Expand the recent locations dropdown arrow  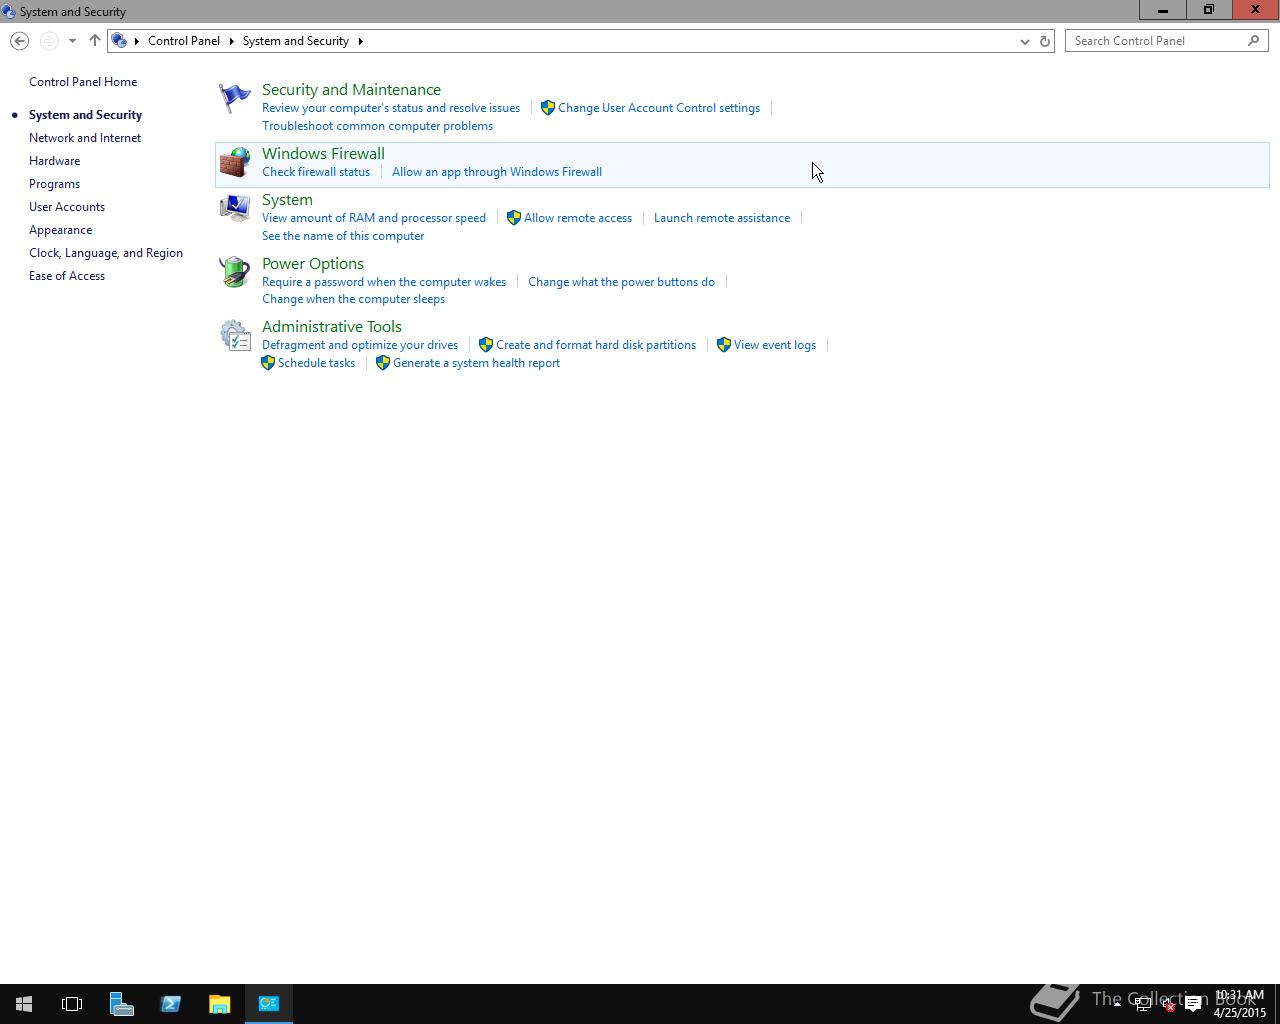(72, 41)
